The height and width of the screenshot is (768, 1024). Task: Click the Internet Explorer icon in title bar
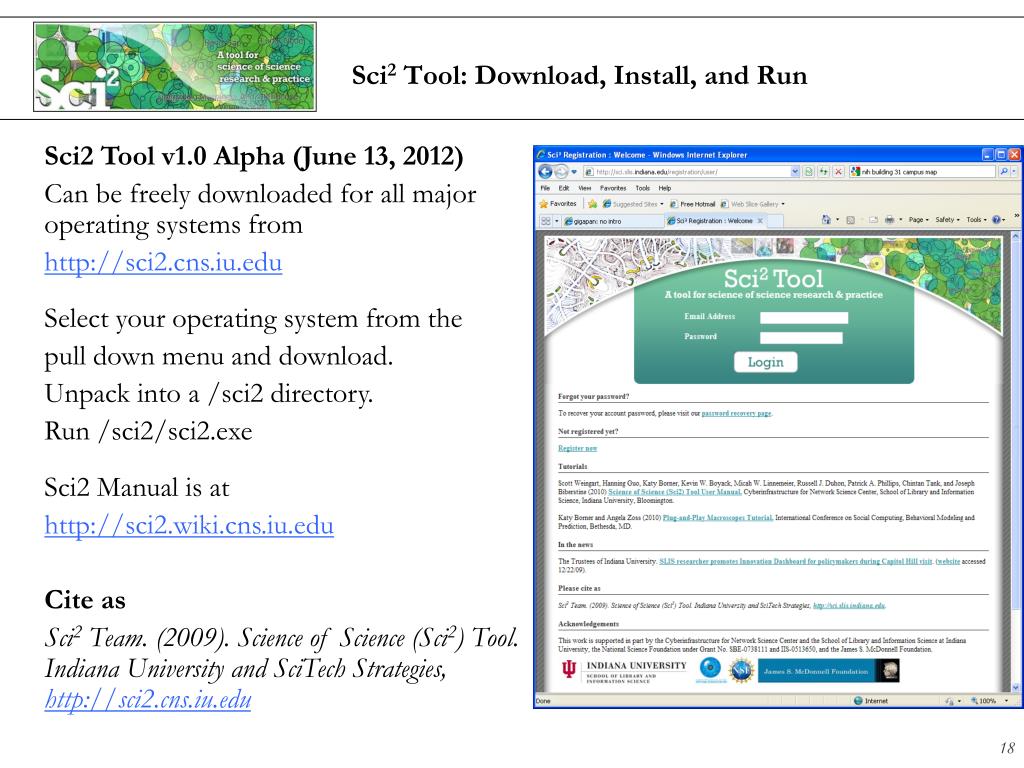coord(541,155)
